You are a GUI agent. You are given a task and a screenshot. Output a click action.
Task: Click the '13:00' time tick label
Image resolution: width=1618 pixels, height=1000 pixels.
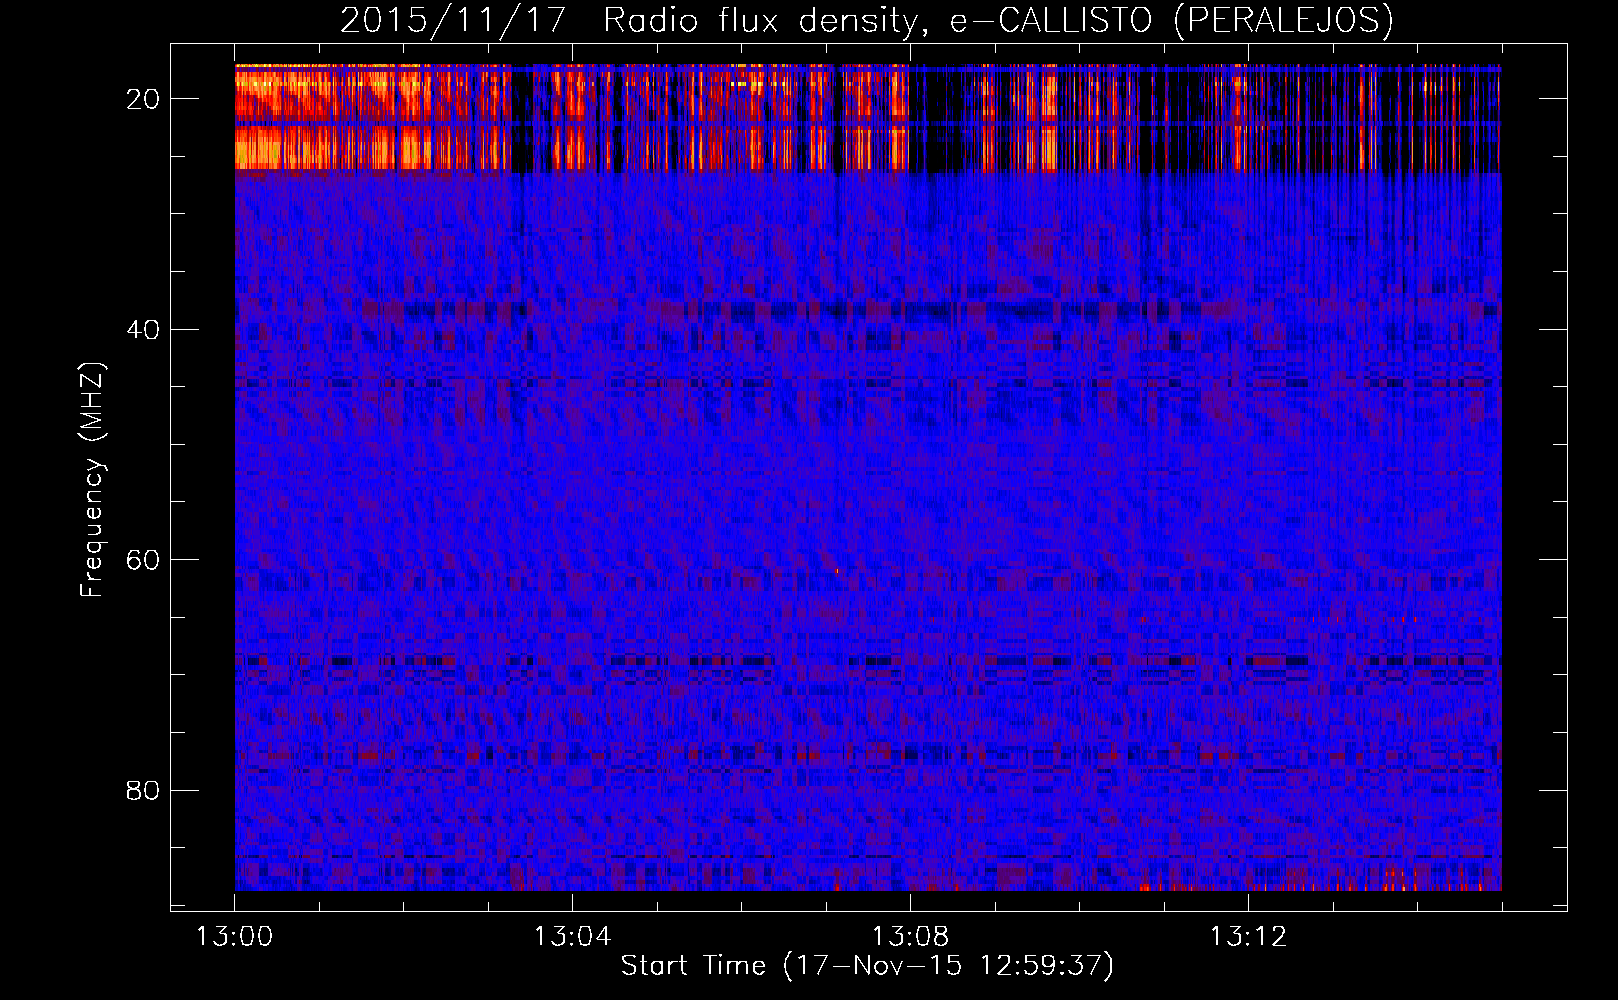click(x=234, y=937)
